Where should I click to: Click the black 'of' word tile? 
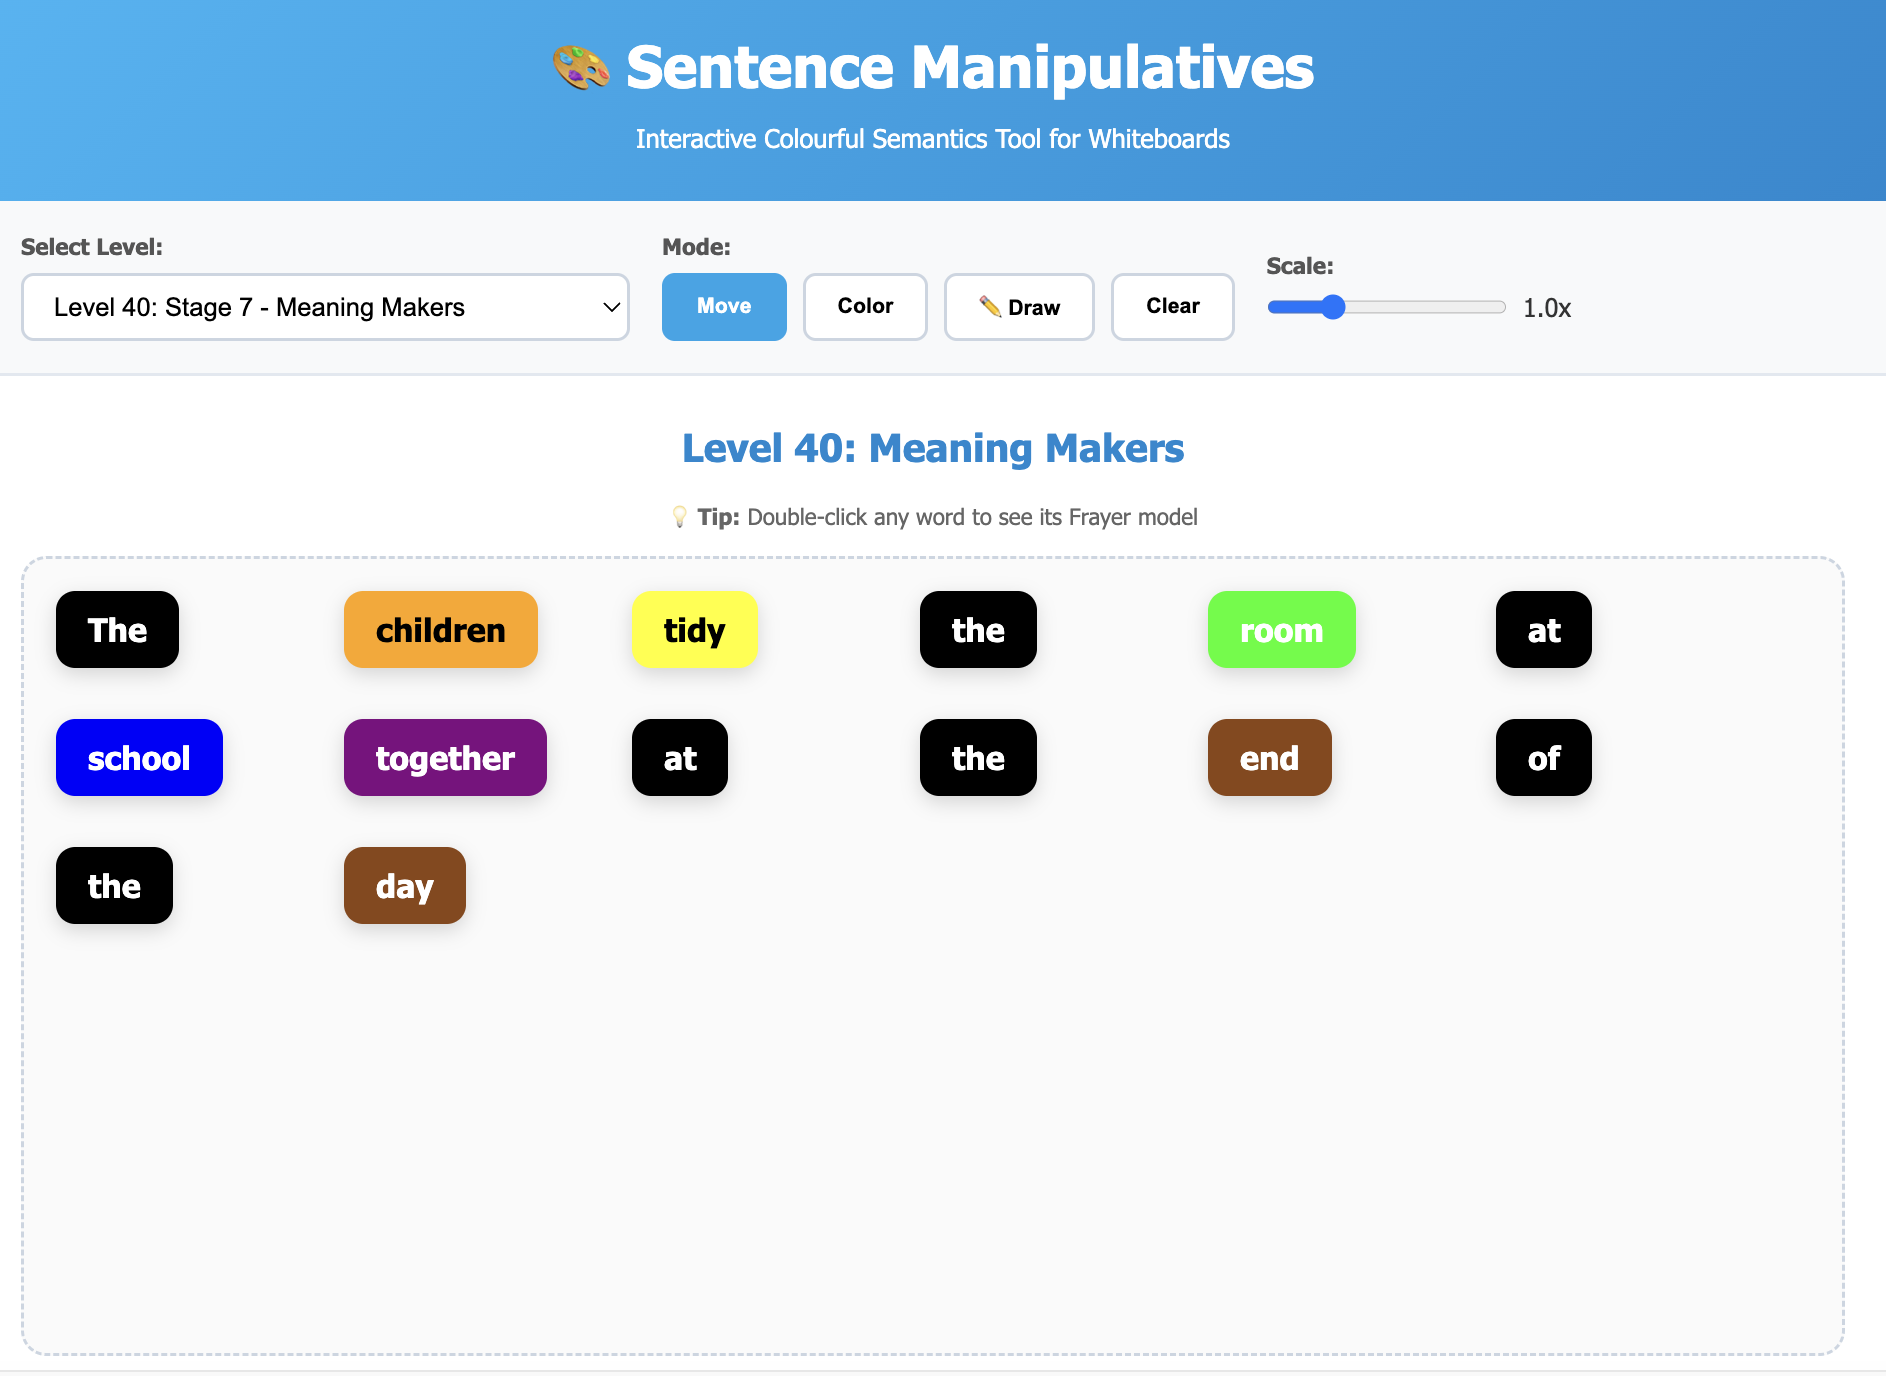(x=1543, y=758)
